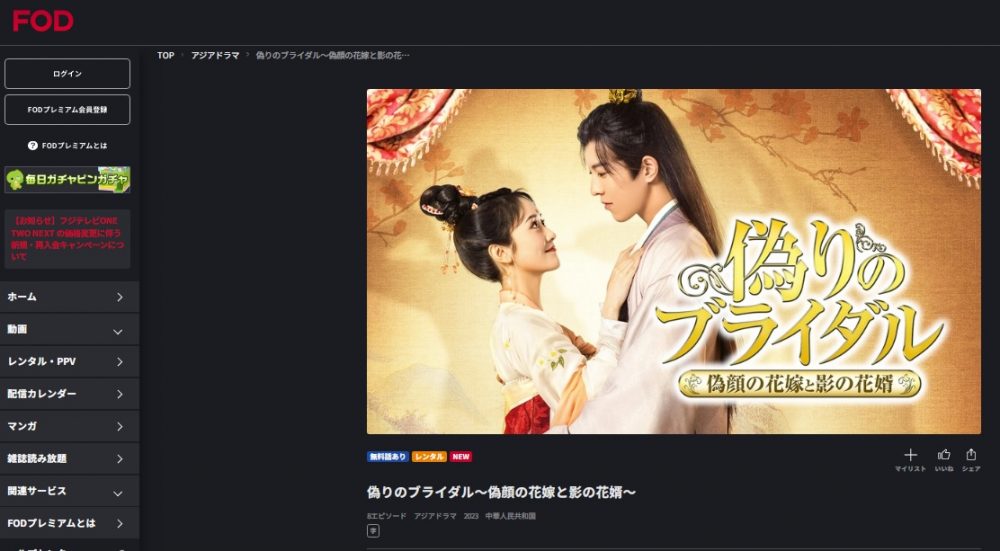Click the question mark FODプレミアムとは icon
Screen dimensions: 1000x551
(33, 145)
